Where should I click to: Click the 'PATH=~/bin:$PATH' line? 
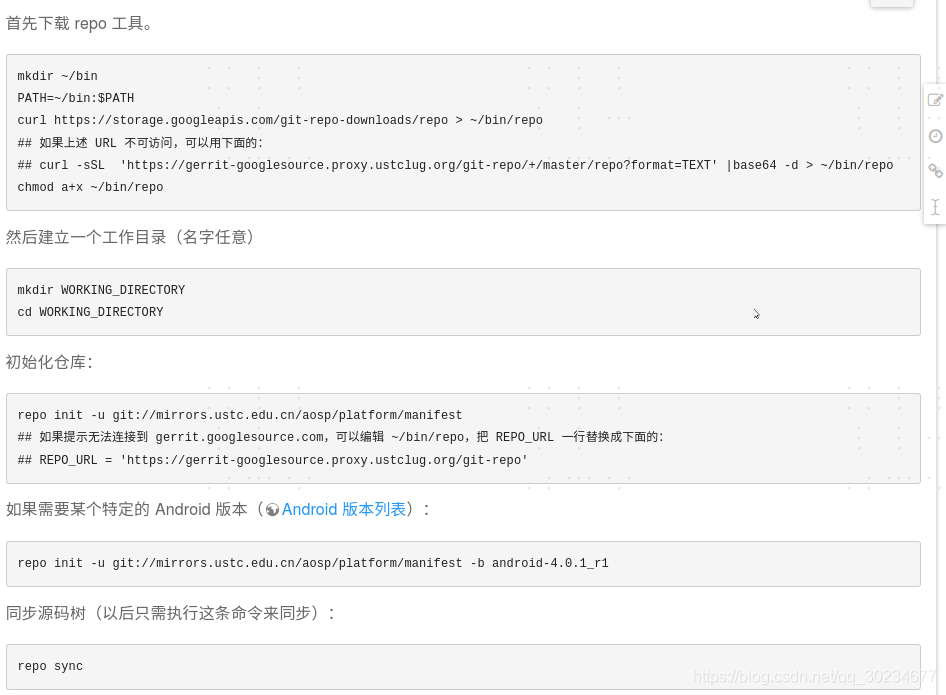(x=75, y=98)
